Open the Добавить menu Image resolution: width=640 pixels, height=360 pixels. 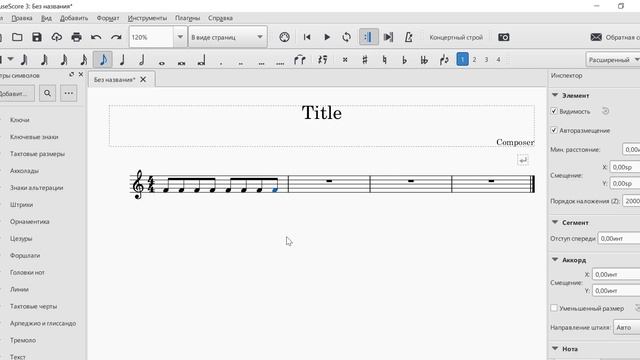74,18
